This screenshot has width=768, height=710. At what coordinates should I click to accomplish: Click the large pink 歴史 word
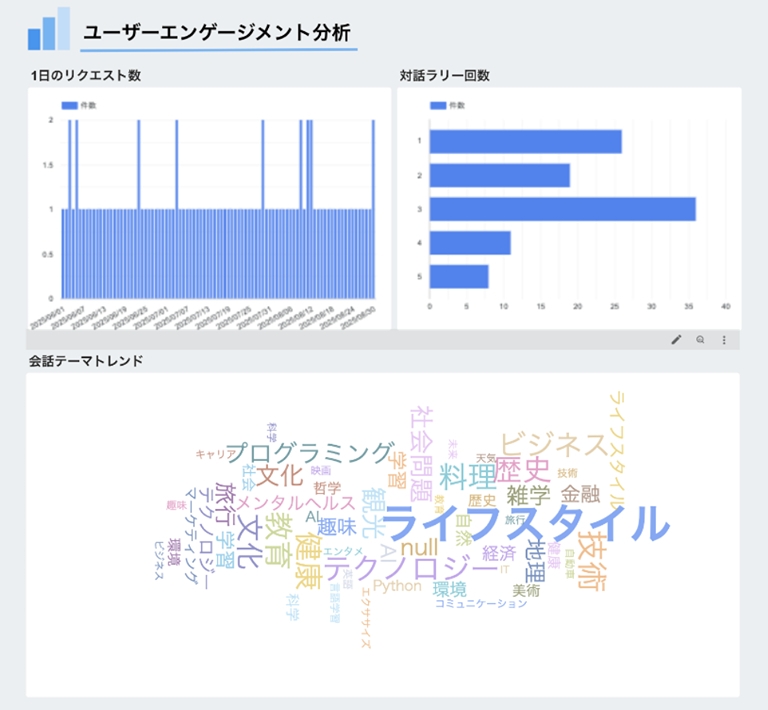click(x=523, y=470)
